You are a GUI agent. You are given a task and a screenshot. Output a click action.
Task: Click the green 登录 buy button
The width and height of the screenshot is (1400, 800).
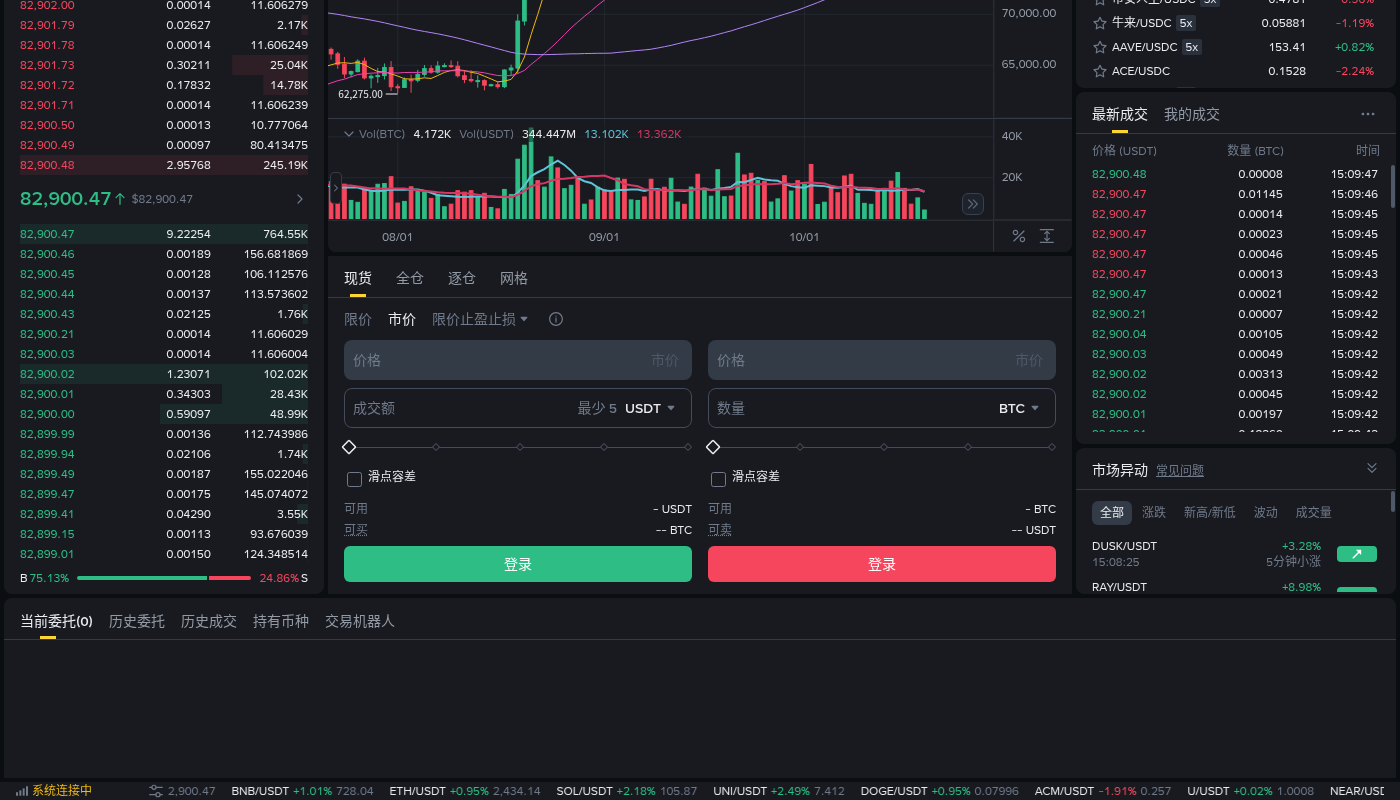[x=518, y=564]
